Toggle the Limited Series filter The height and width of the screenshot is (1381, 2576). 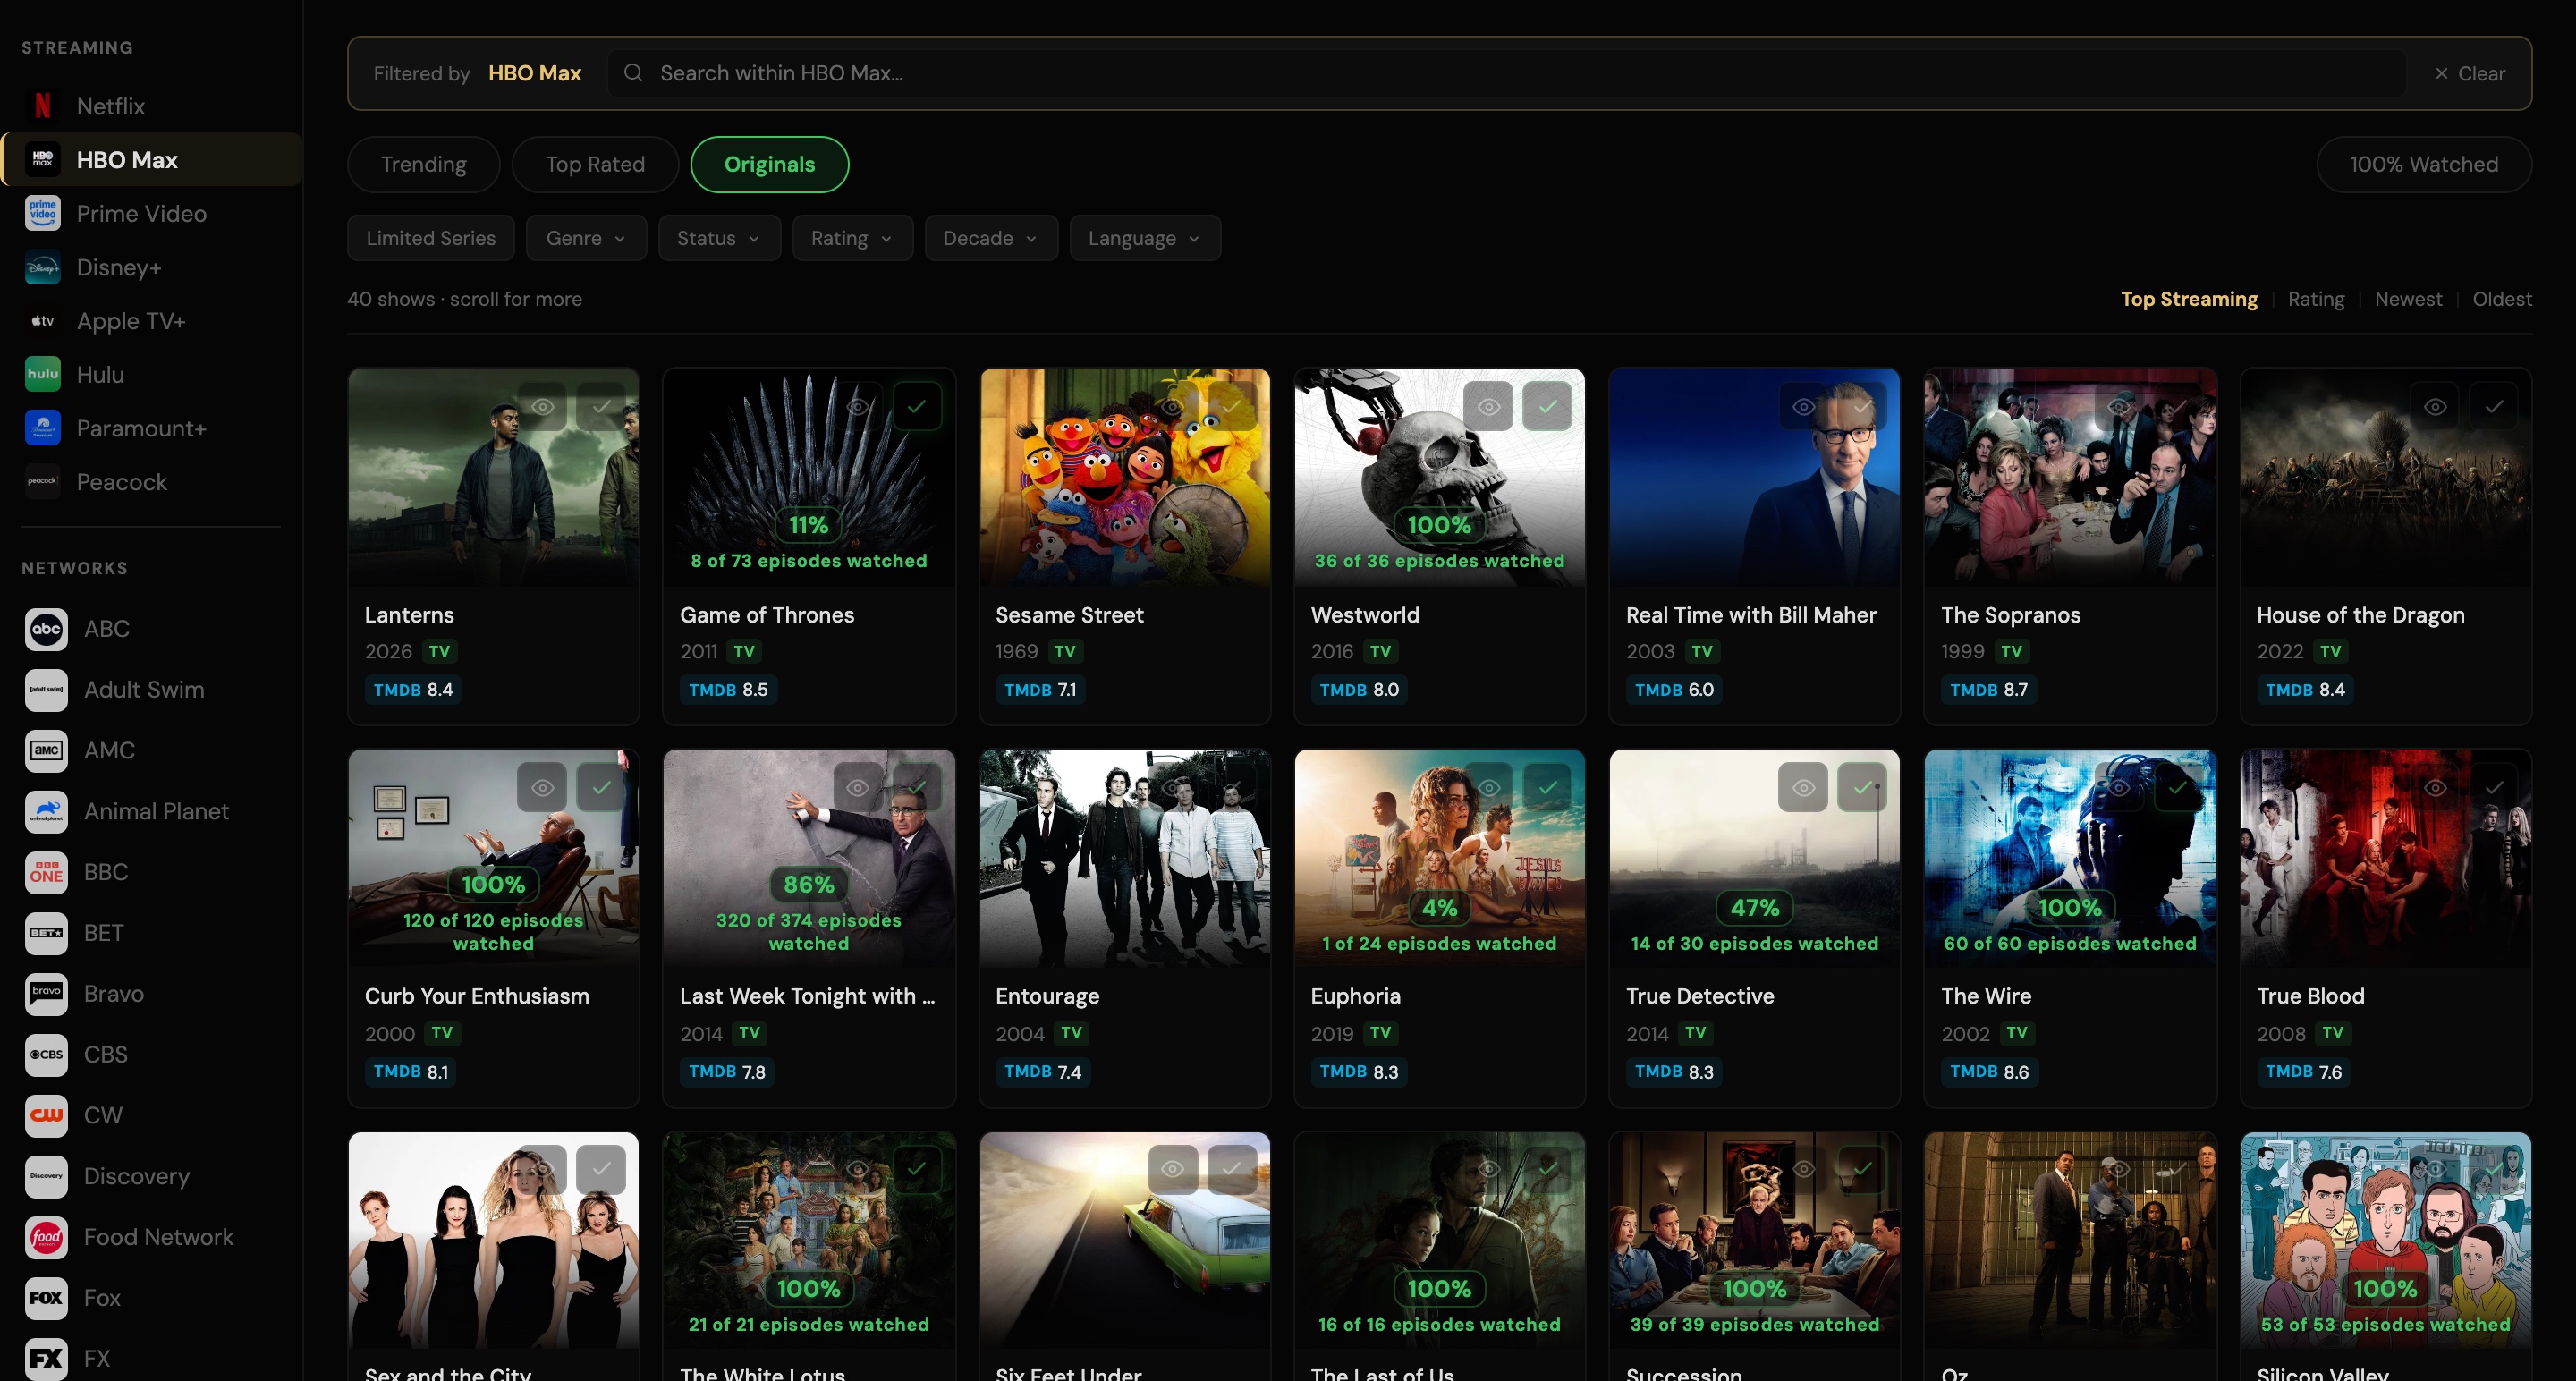[431, 238]
